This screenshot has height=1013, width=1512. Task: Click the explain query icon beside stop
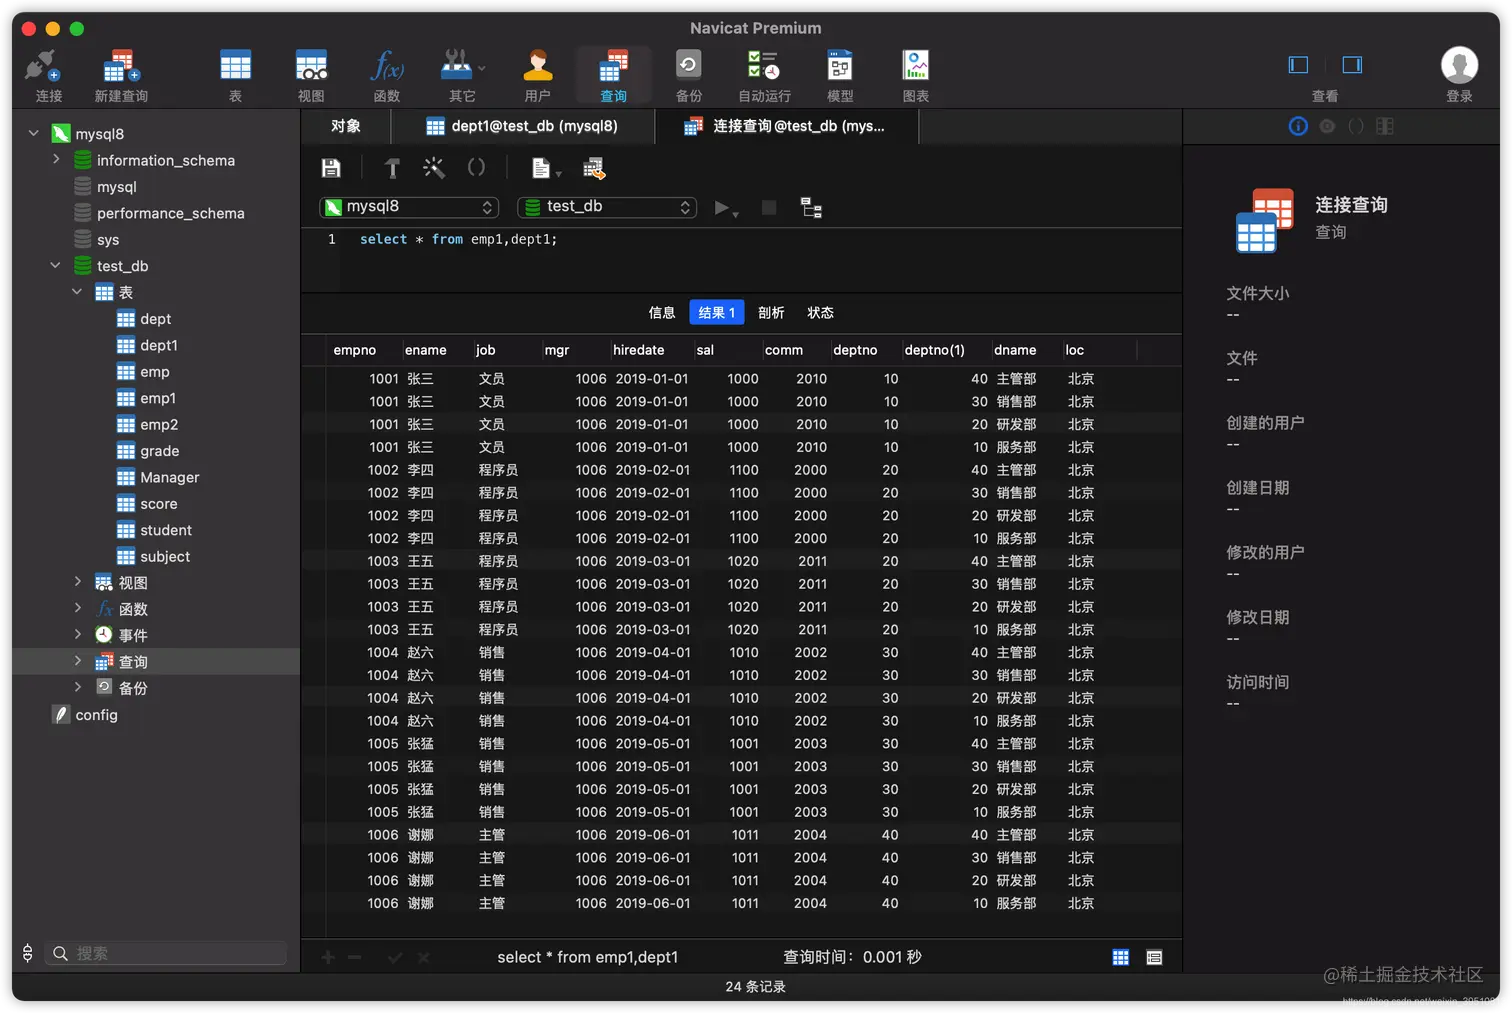[x=811, y=207]
